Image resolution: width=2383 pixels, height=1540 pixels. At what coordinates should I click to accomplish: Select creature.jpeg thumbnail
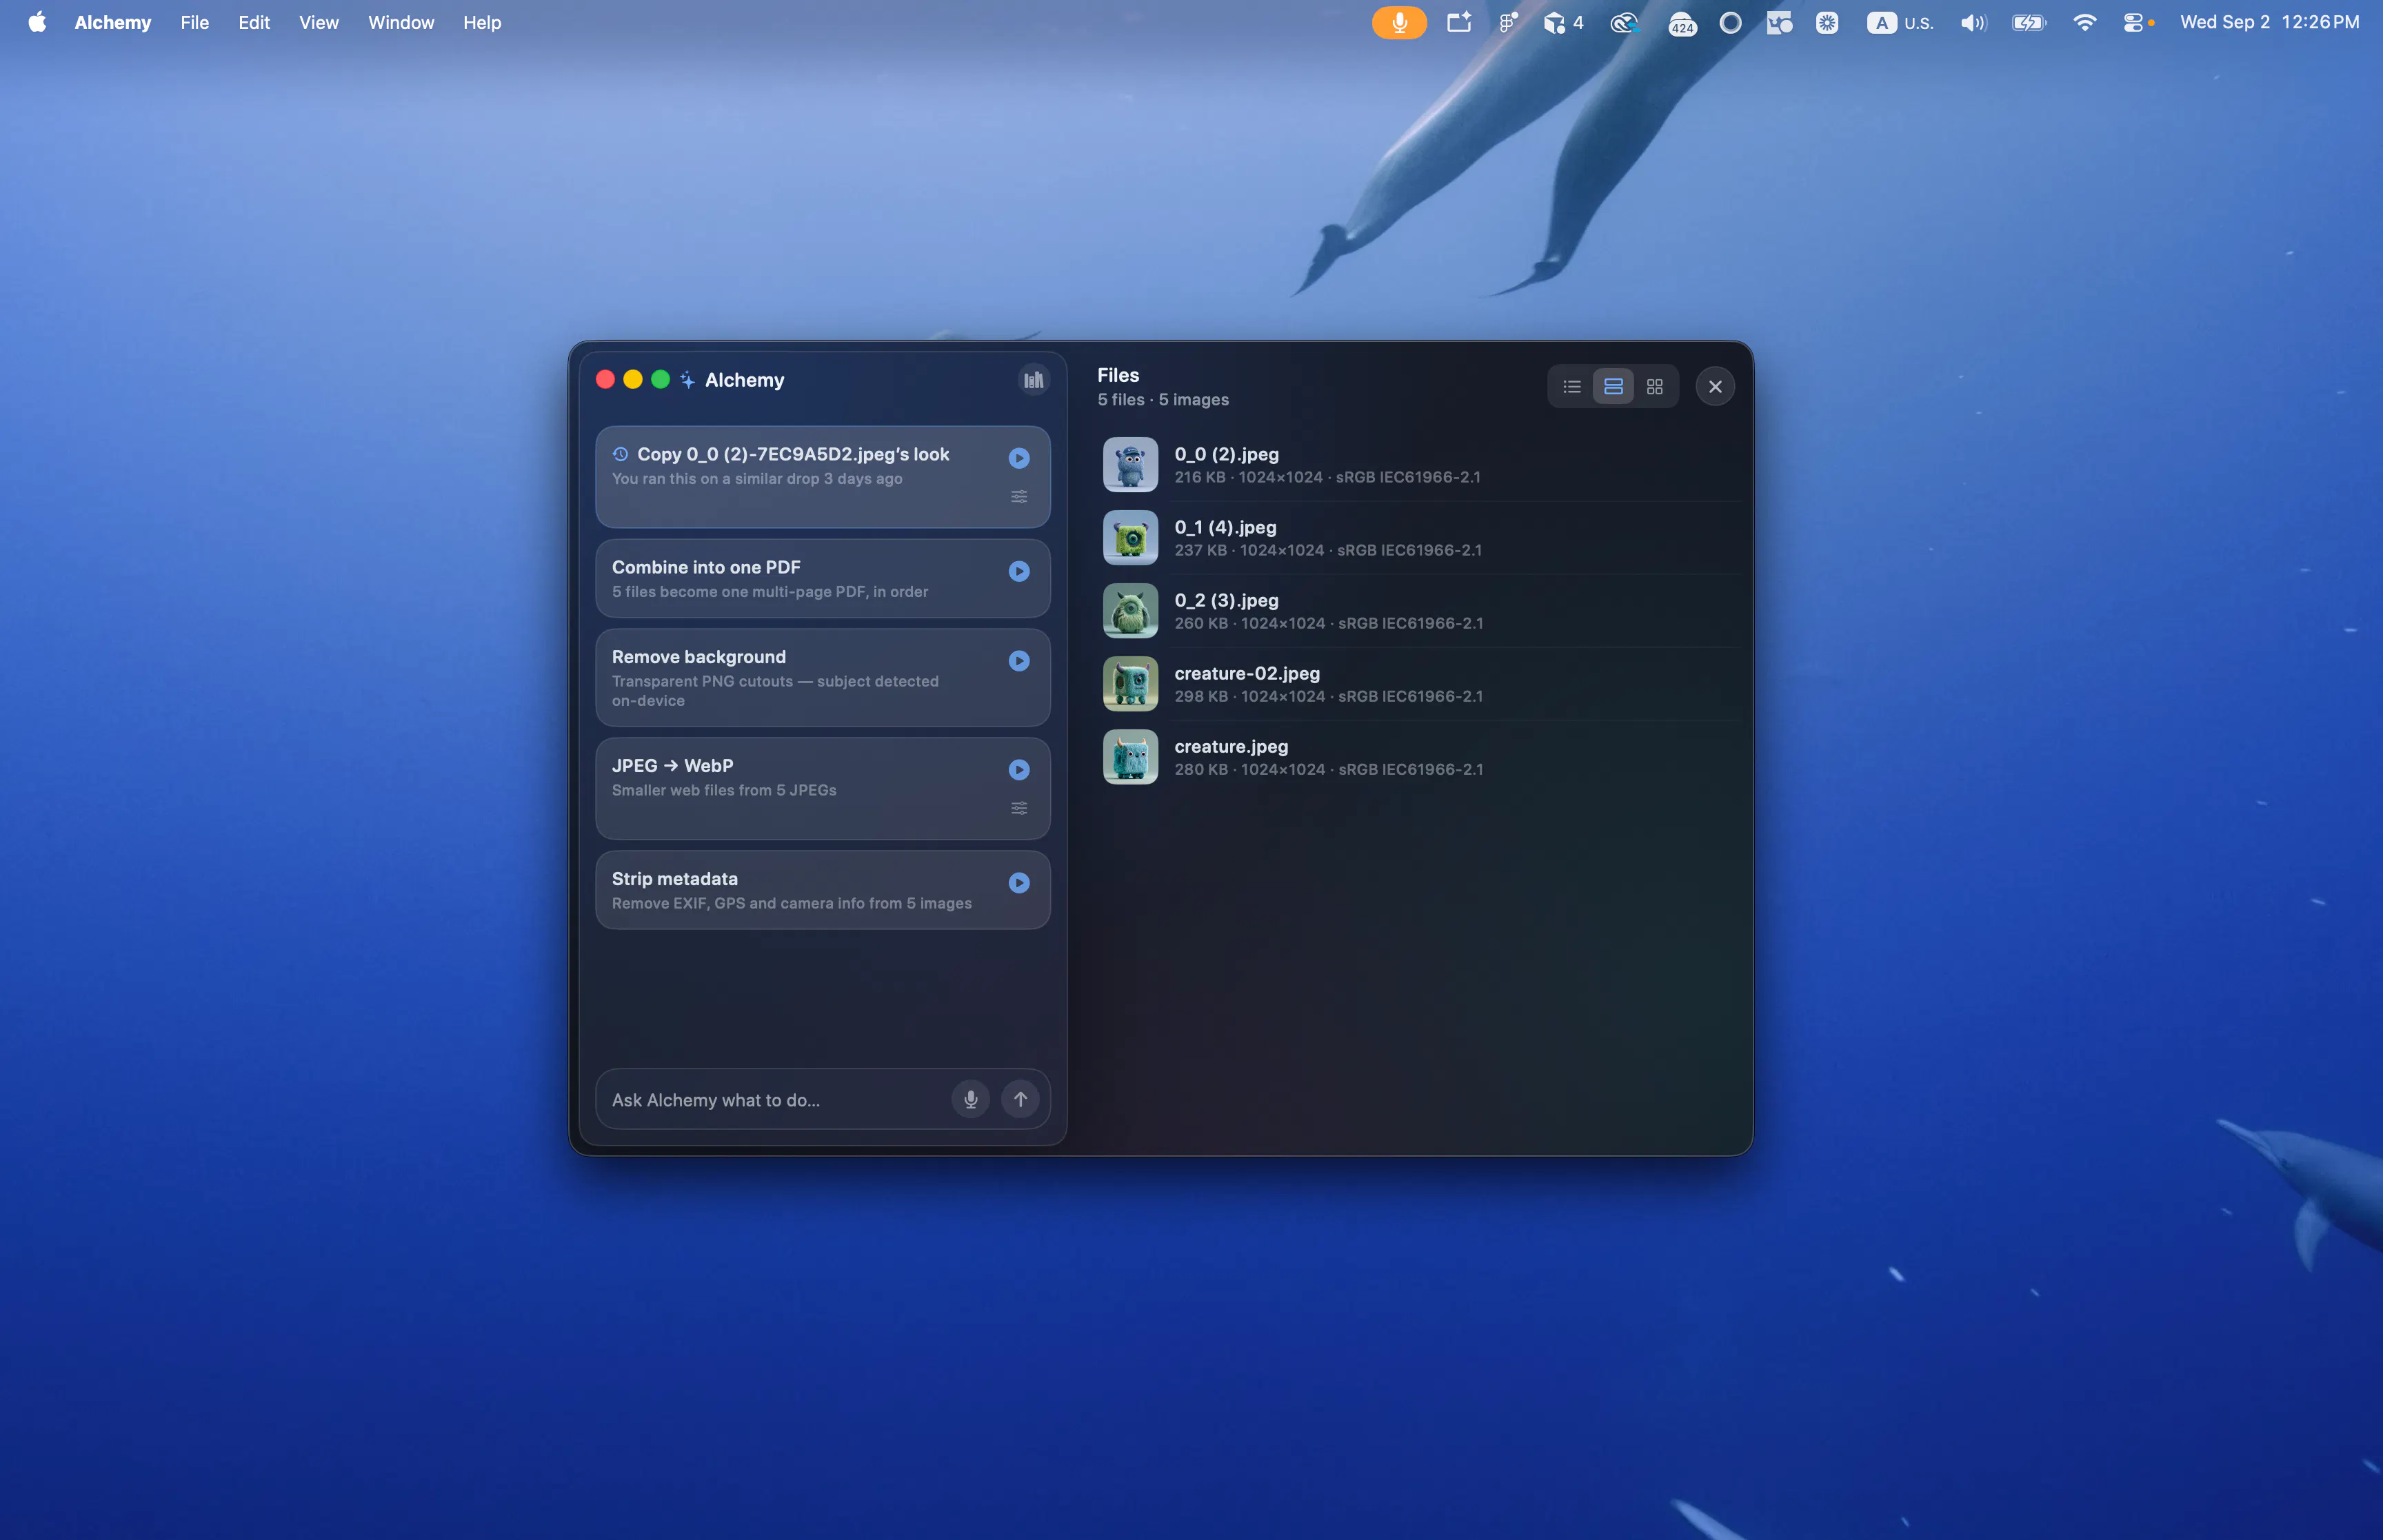1130,757
